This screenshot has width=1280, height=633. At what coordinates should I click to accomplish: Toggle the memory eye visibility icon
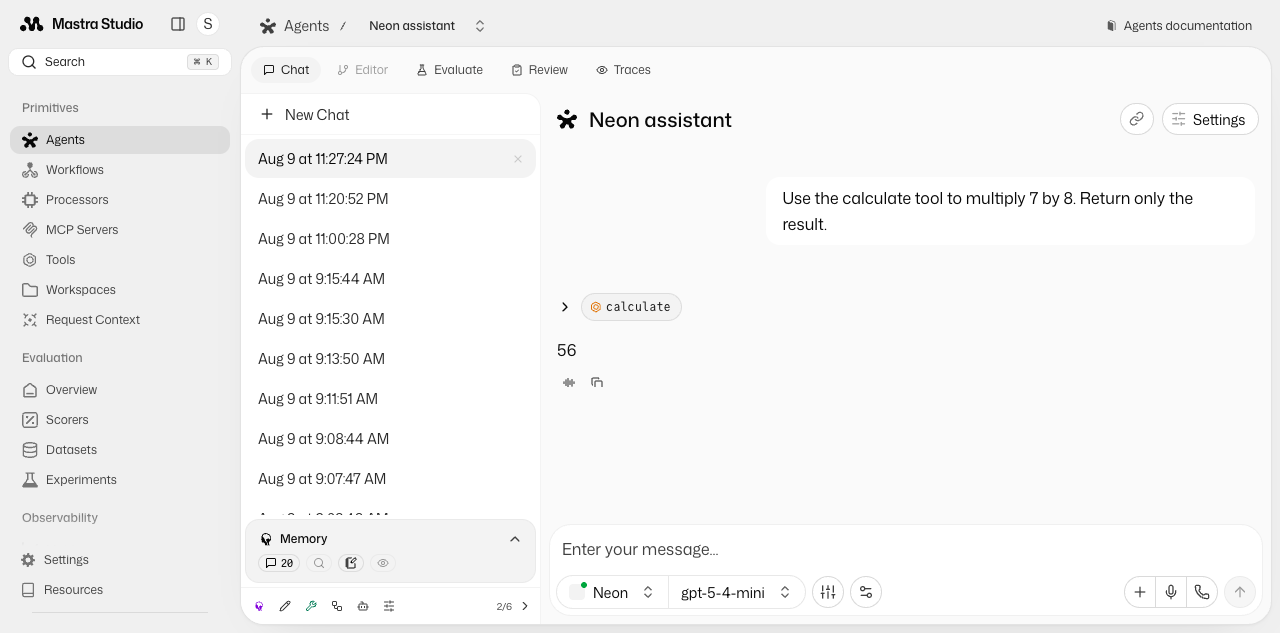tap(383, 563)
